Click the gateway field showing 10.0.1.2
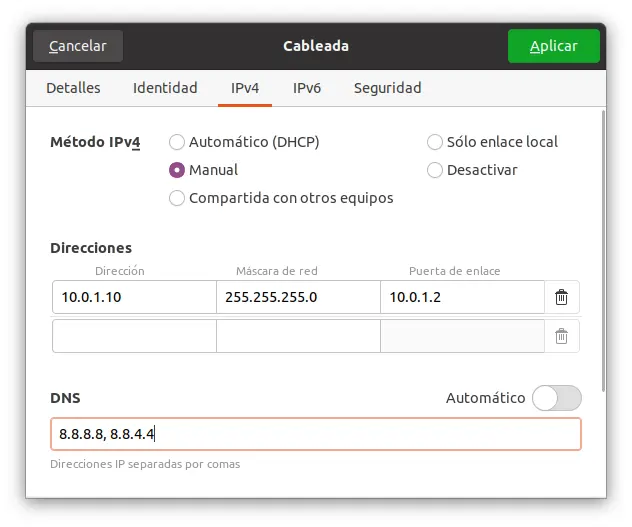632x527 pixels. [x=461, y=297]
